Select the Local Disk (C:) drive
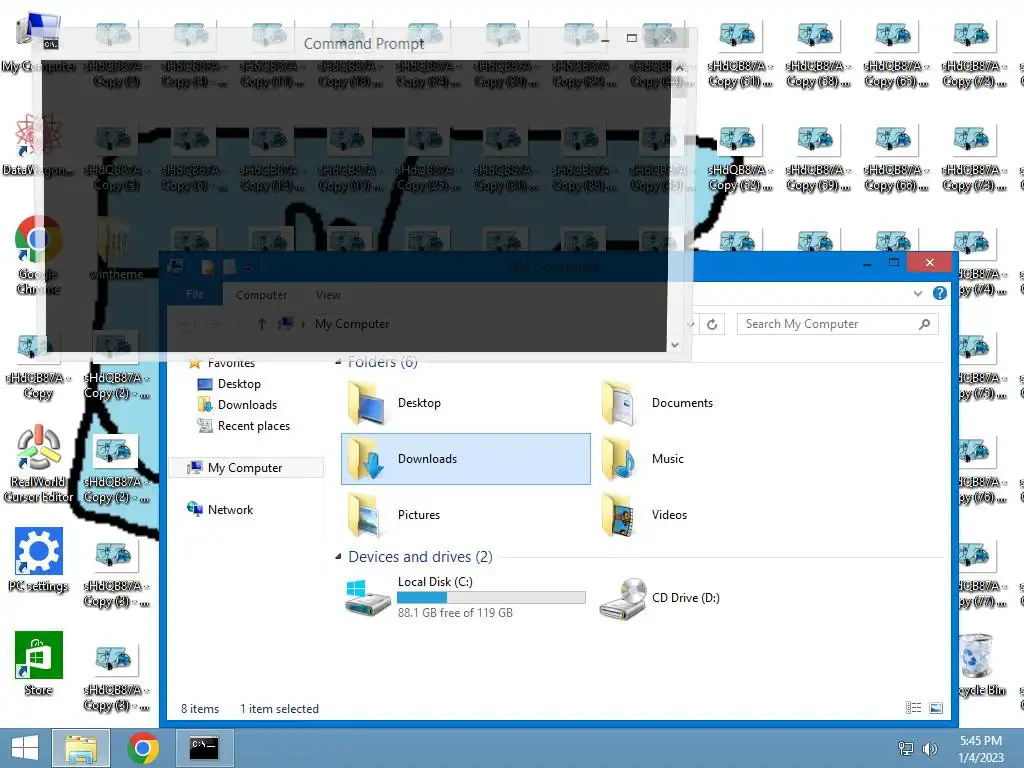This screenshot has height=768, width=1024. point(466,597)
